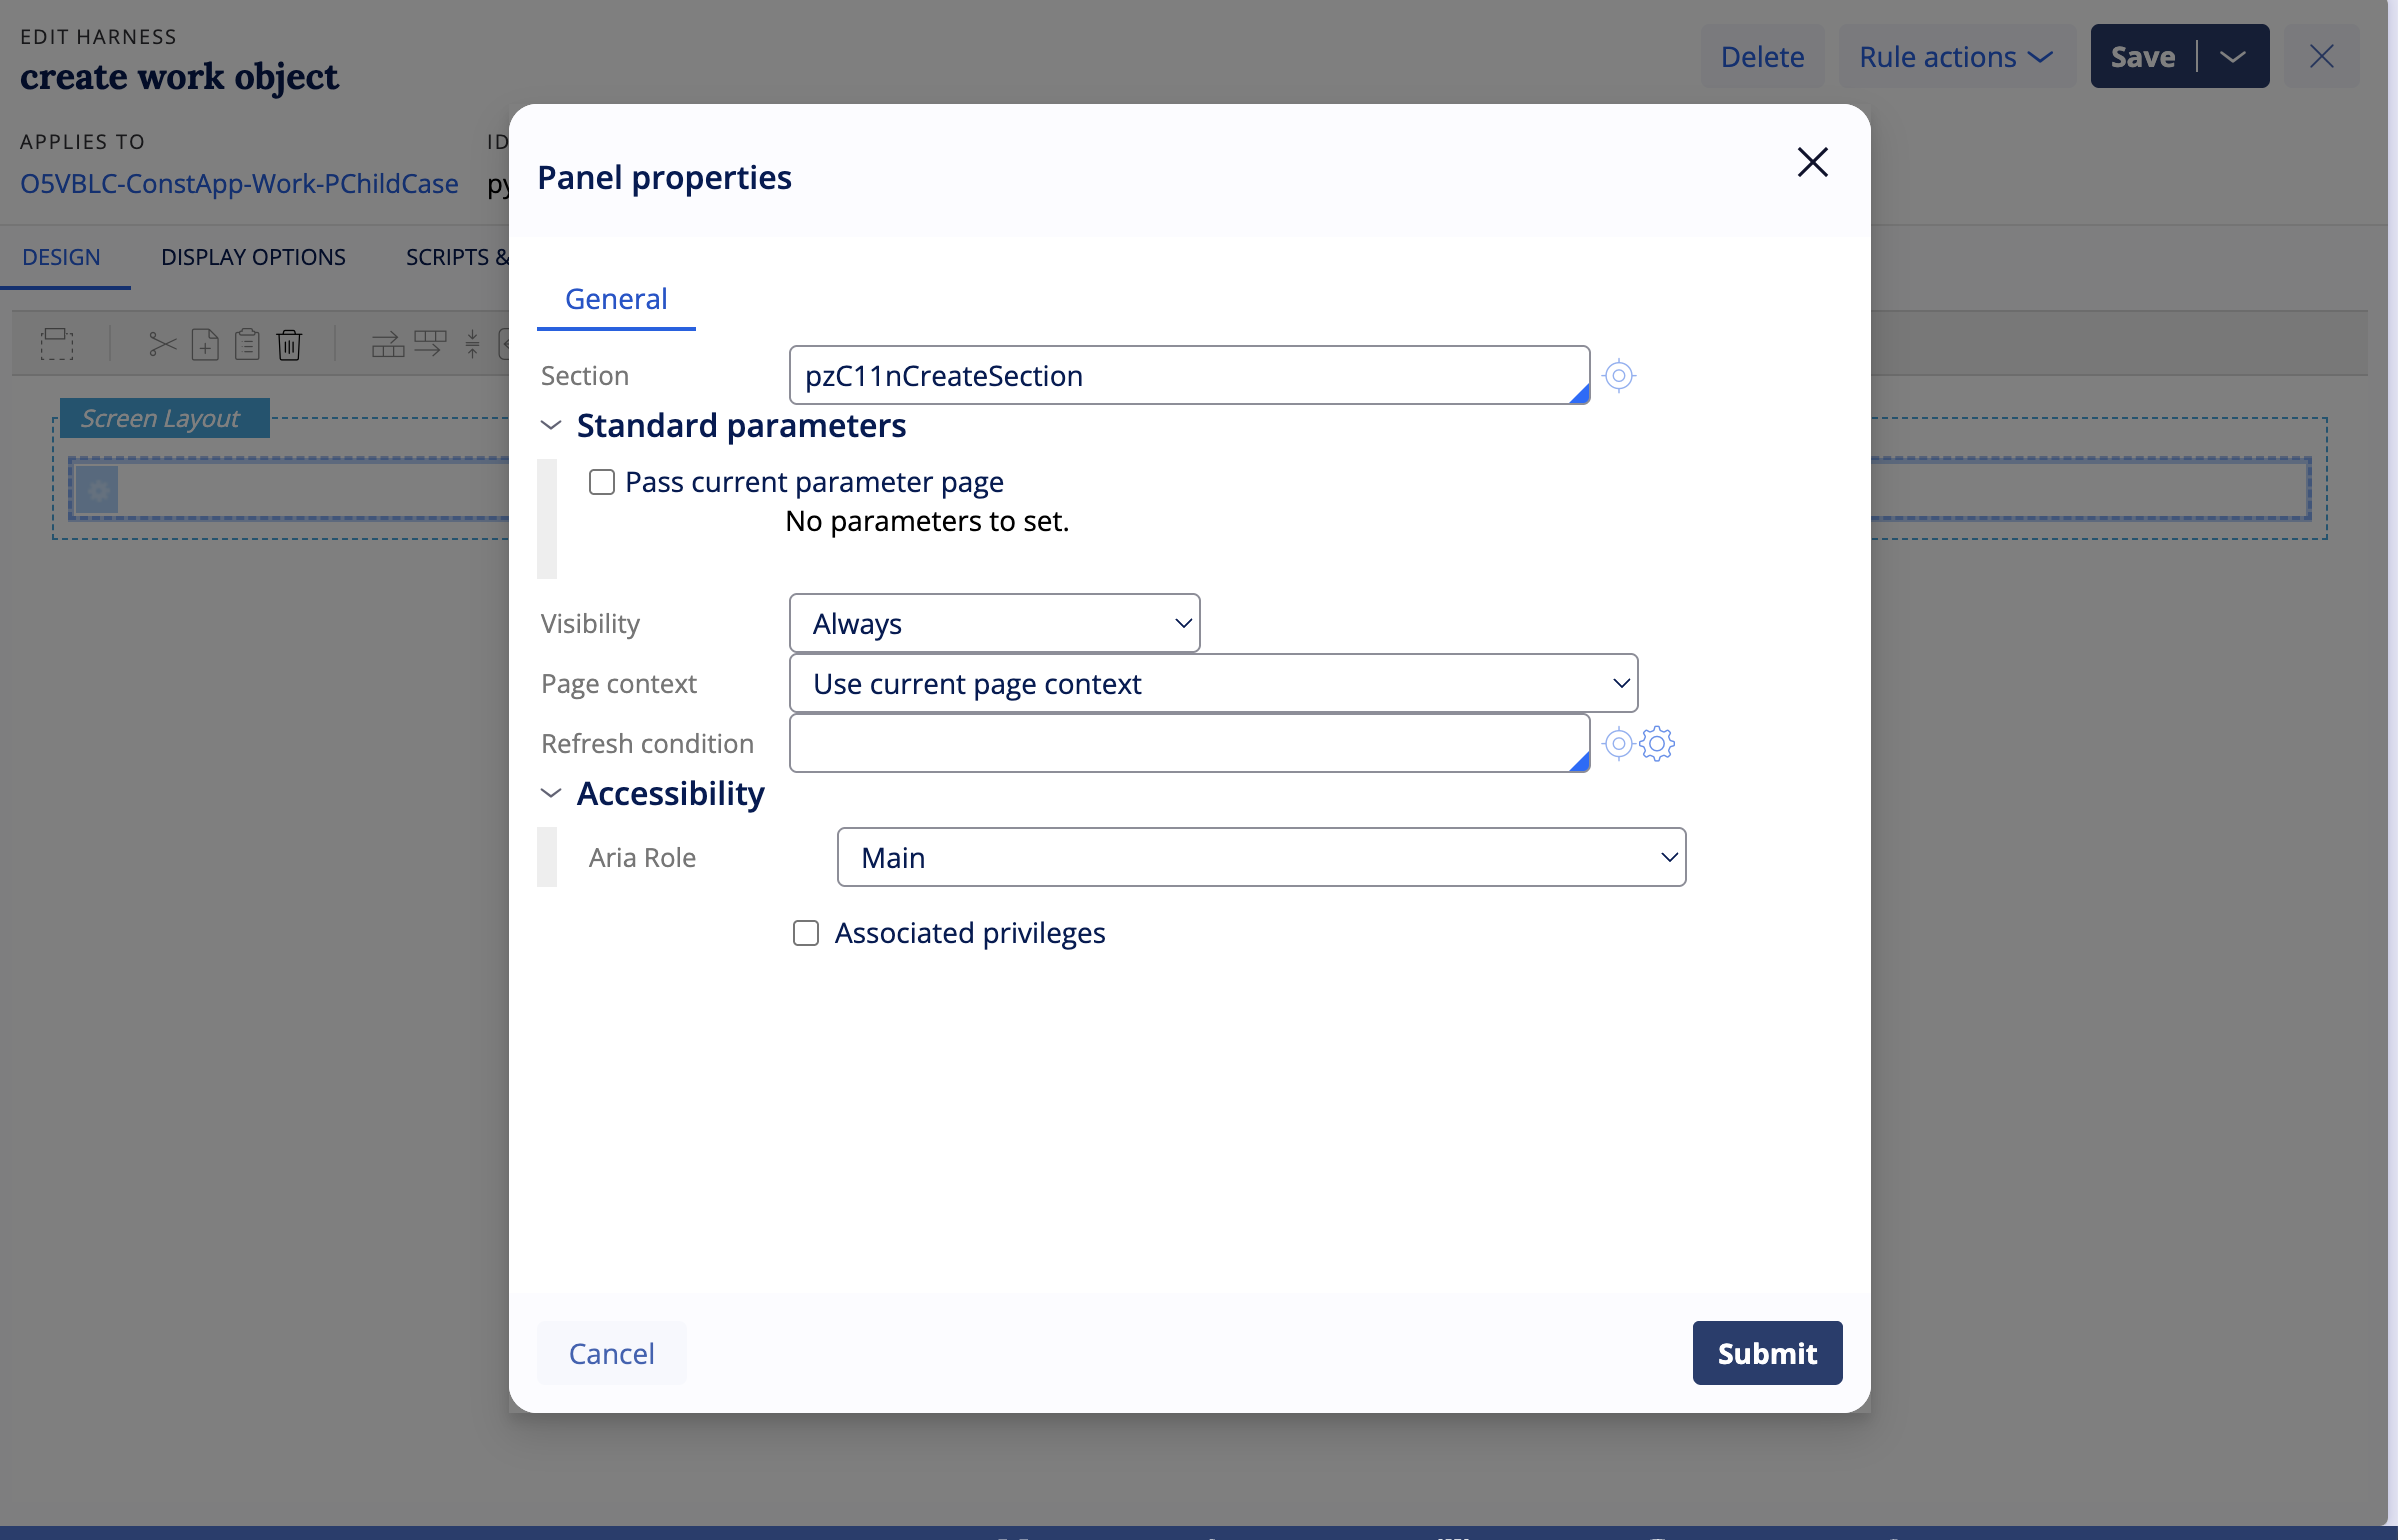Viewport: 2398px width, 1540px height.
Task: Click the scissors cut icon in harness toolbar
Action: coord(162,345)
